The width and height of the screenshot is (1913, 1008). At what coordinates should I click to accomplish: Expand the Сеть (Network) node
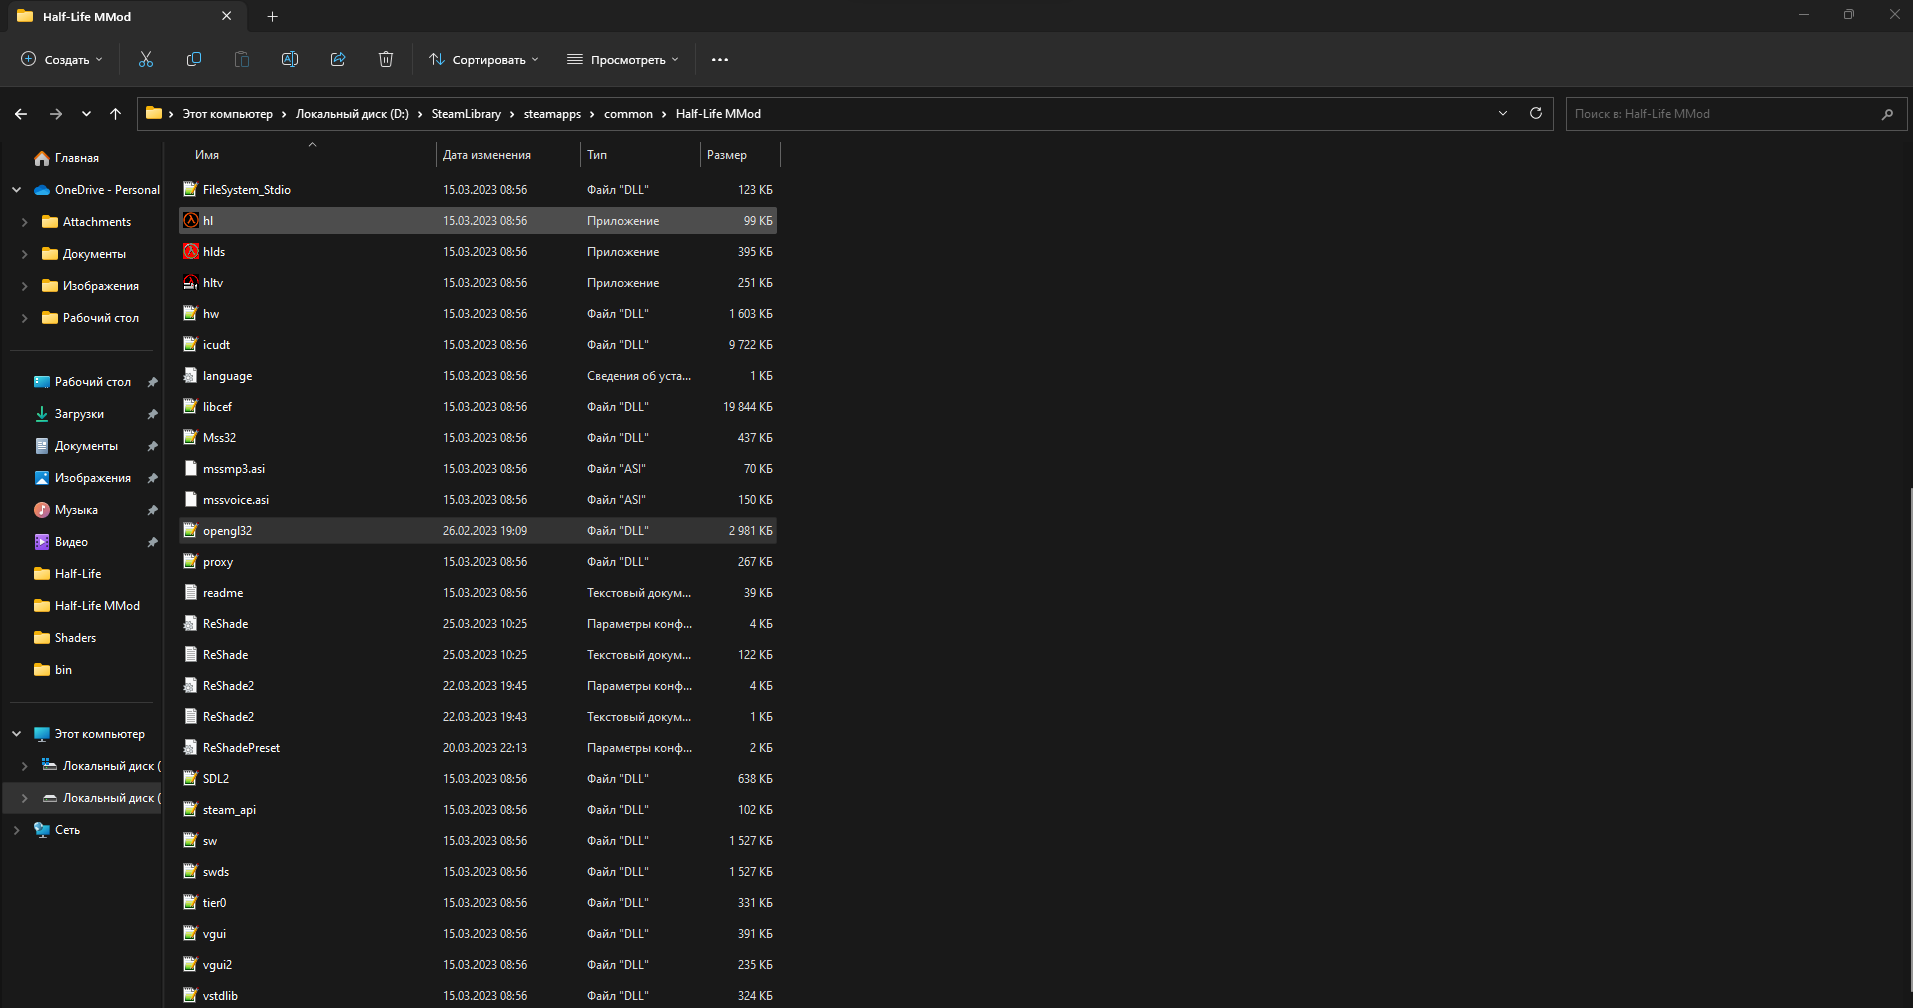(16, 830)
